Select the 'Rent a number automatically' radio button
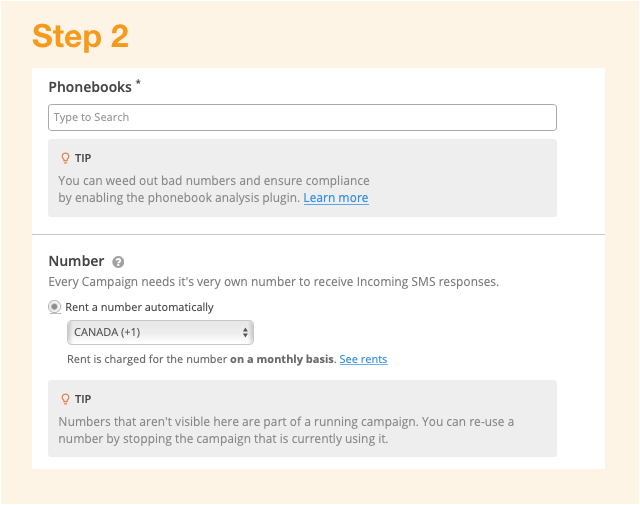 coord(54,307)
